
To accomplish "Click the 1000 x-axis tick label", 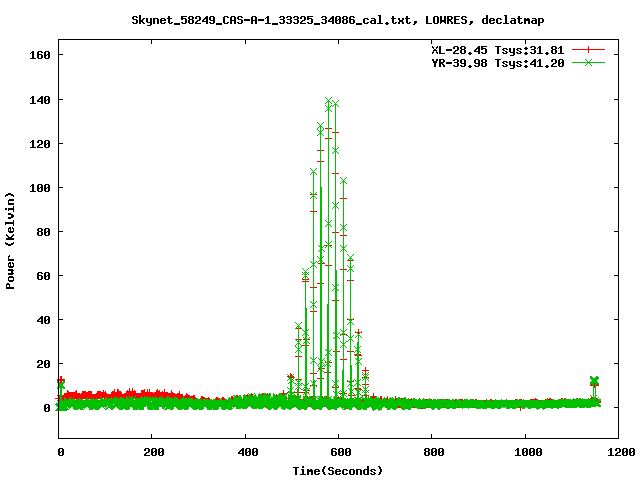I will coord(528,452).
